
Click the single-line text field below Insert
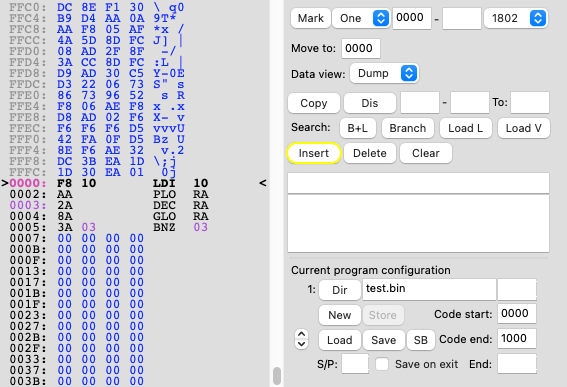(x=418, y=183)
